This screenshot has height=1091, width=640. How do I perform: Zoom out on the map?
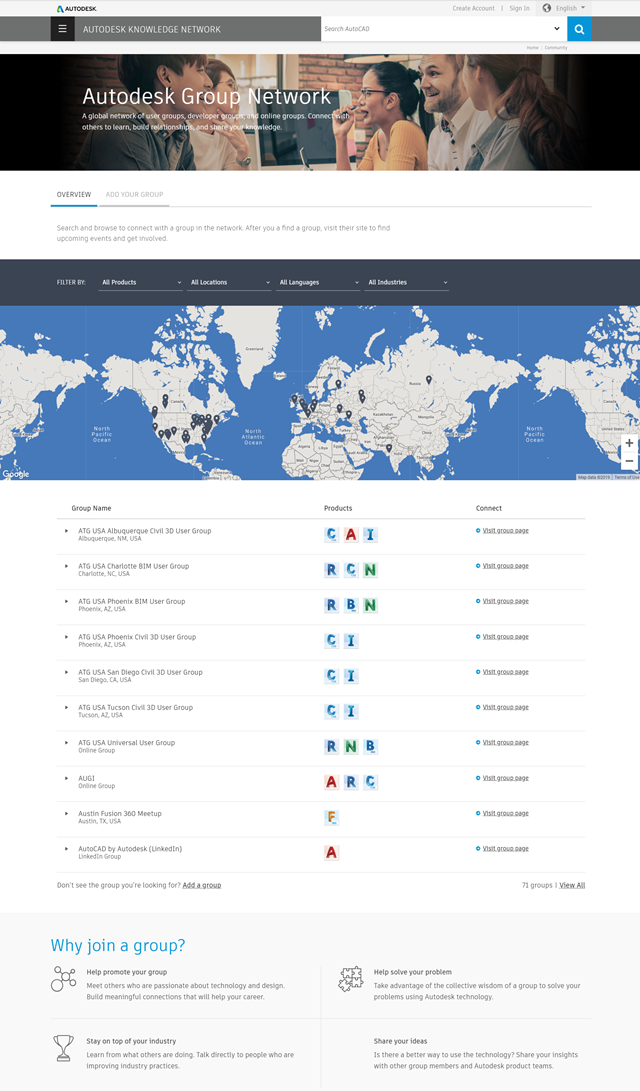pyautogui.click(x=629, y=461)
